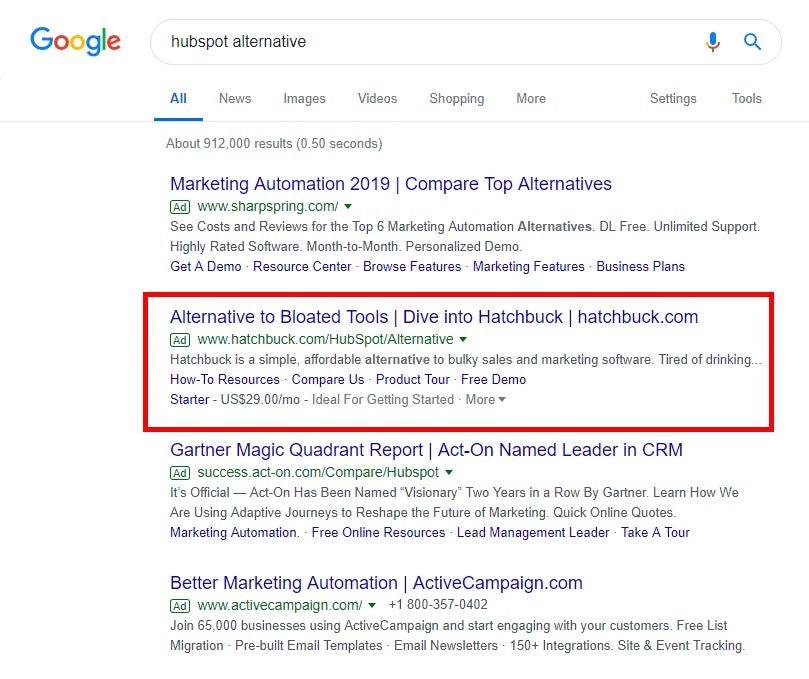
Task: Click the Free Online Resources sitelink
Action: click(x=378, y=532)
